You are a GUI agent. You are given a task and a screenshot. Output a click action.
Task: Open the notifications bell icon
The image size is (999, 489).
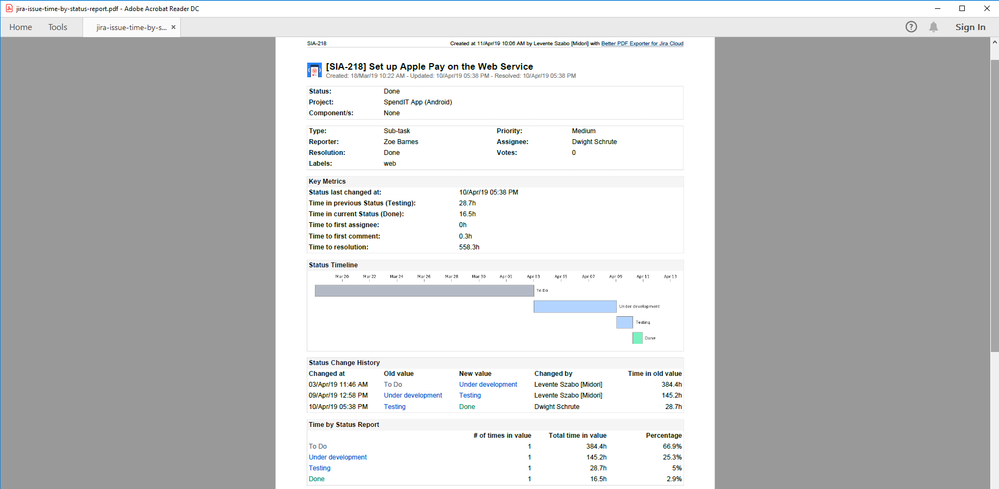933,27
